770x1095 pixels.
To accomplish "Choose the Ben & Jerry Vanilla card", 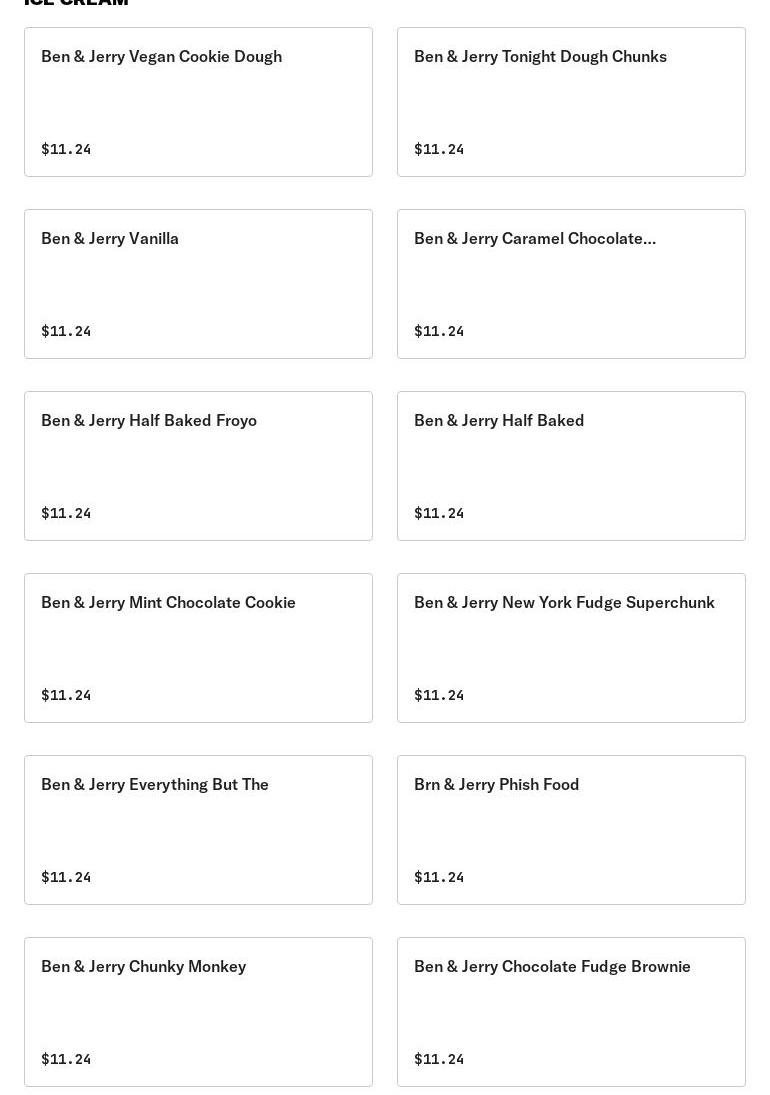I will click(x=198, y=284).
